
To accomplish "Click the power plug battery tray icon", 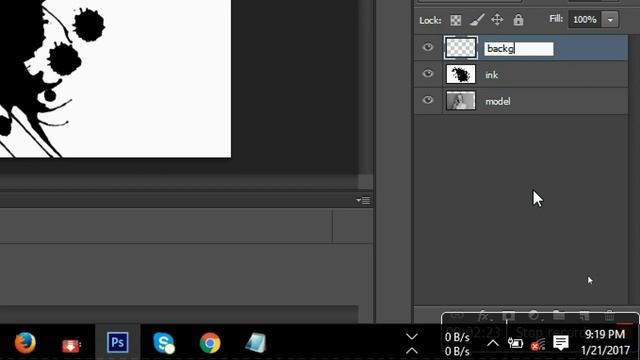I will click(516, 343).
